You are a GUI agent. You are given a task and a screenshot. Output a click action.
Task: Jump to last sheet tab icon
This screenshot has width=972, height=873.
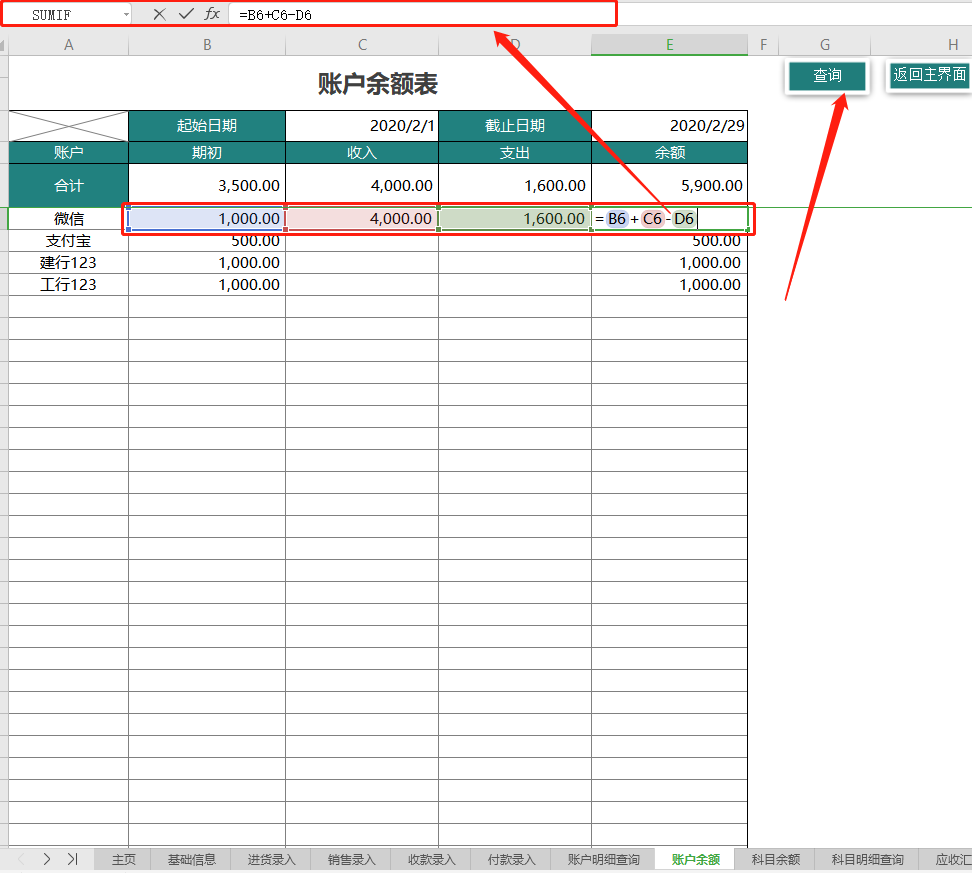(73, 859)
